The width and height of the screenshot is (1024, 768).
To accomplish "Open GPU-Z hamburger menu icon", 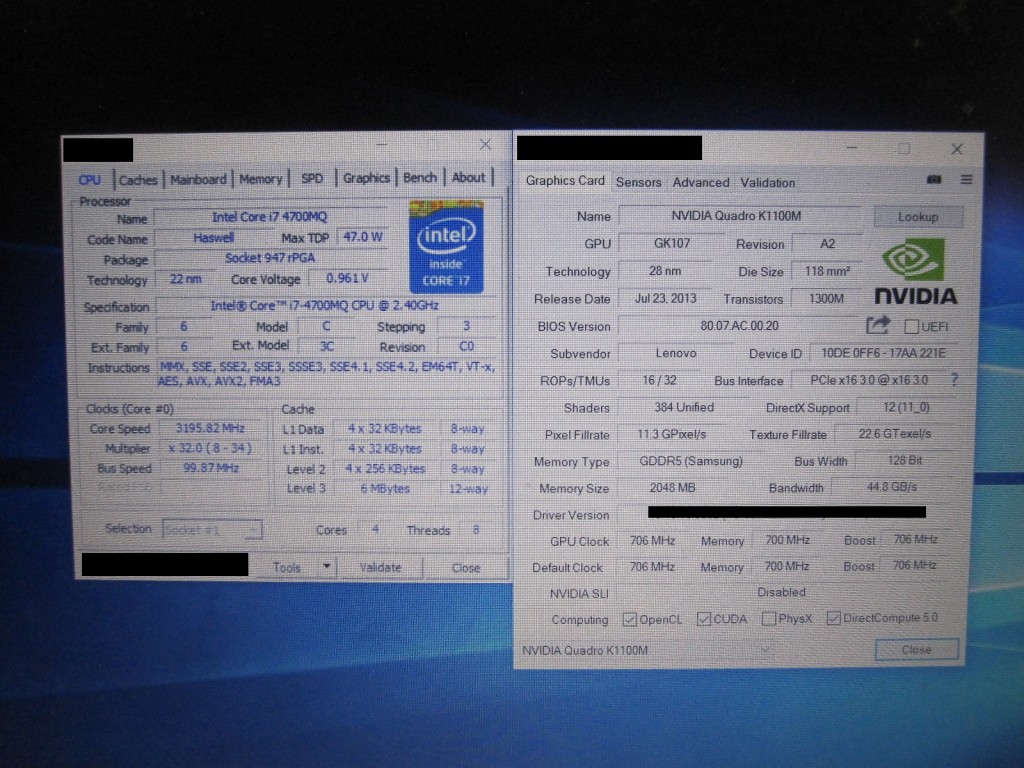I will click(967, 179).
